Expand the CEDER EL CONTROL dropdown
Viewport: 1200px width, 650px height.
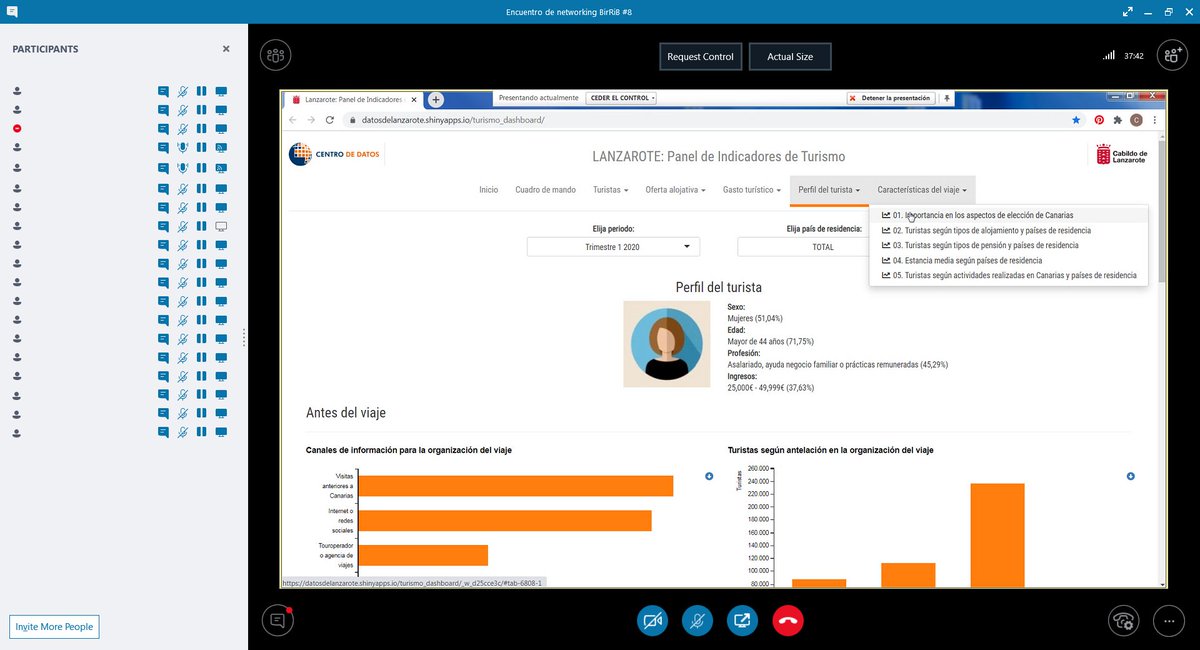[x=622, y=98]
